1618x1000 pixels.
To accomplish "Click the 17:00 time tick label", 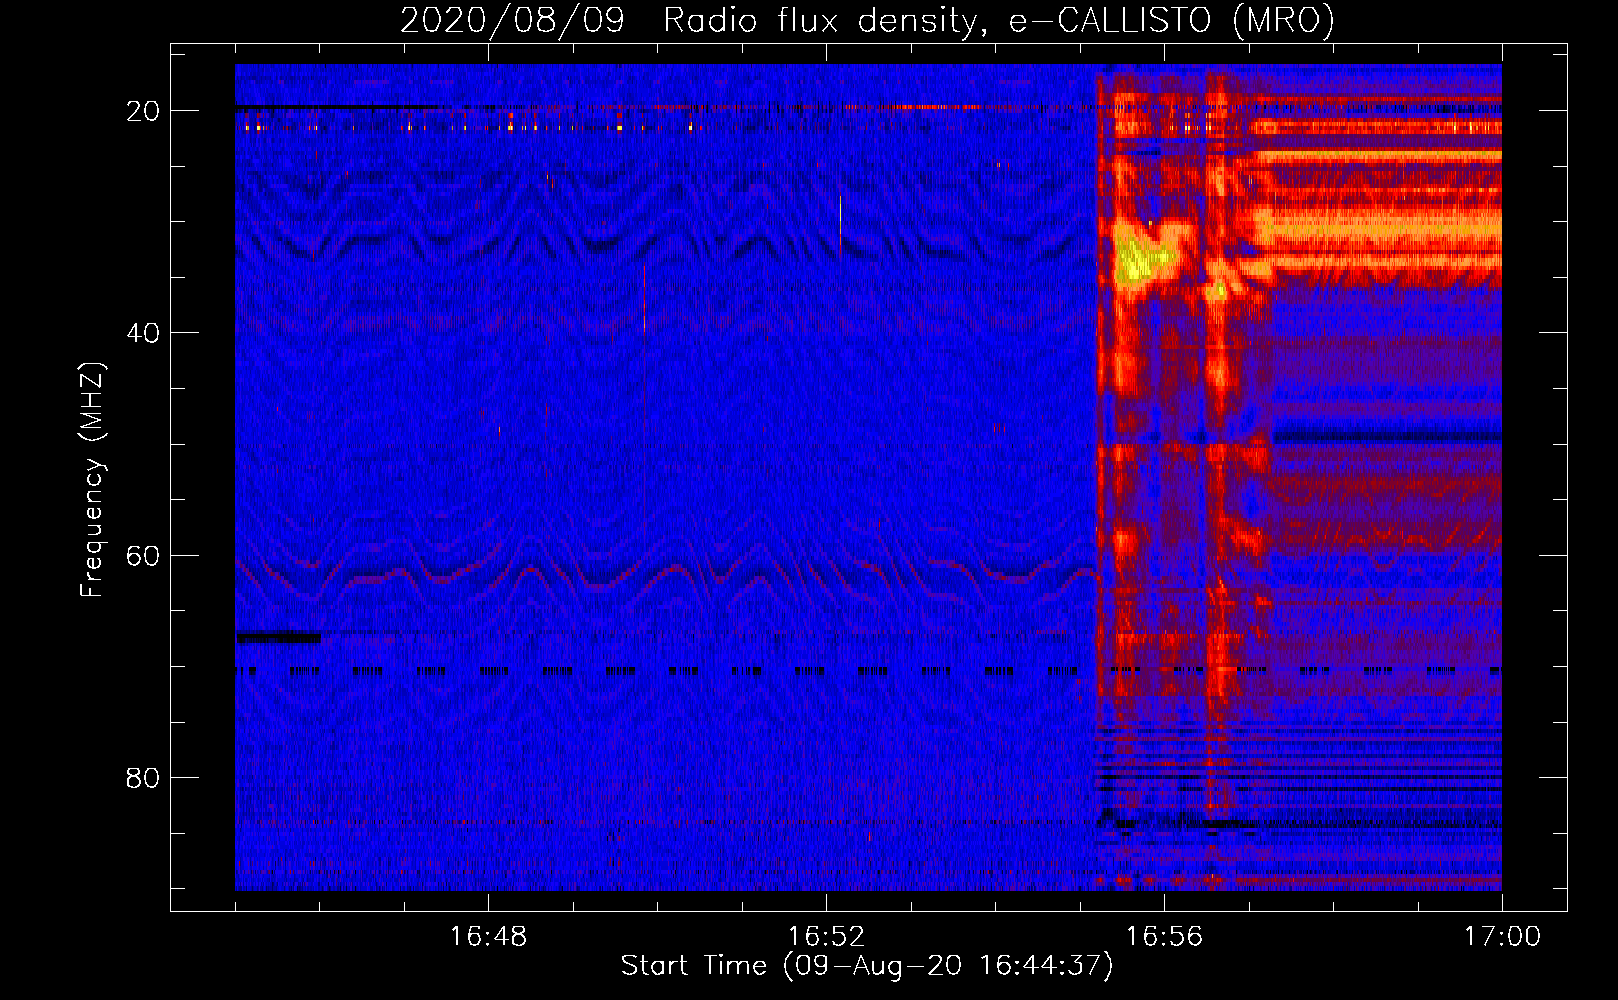I will tap(1502, 937).
